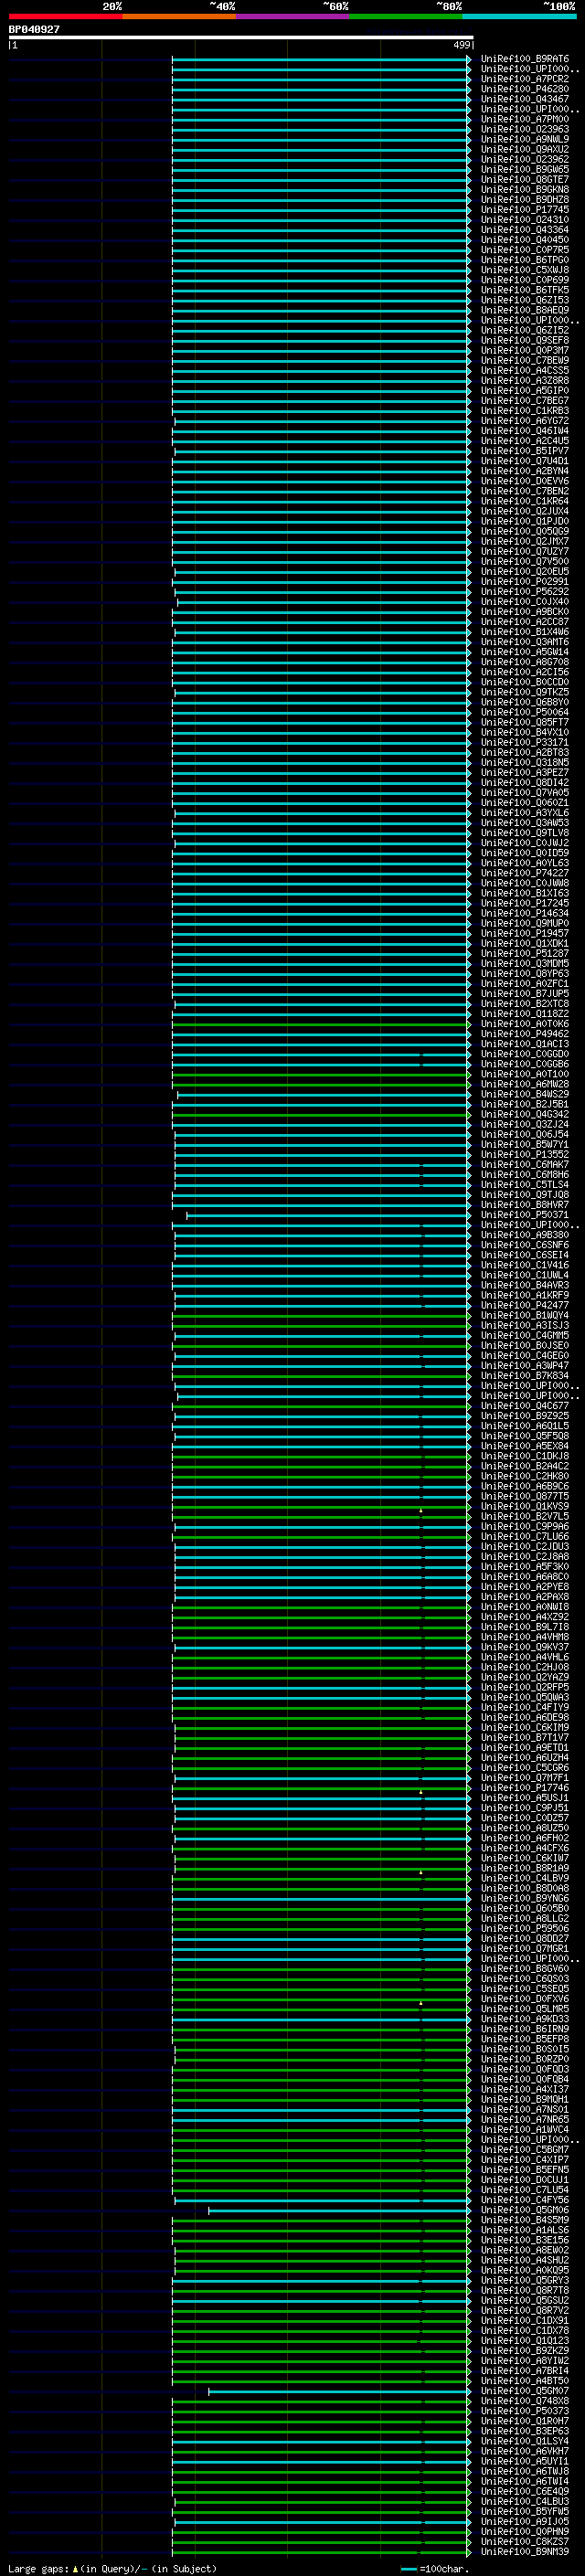Open hit UniRef100_A5UYI1
Screen dimensions: 585x2576
coord(524,2462)
